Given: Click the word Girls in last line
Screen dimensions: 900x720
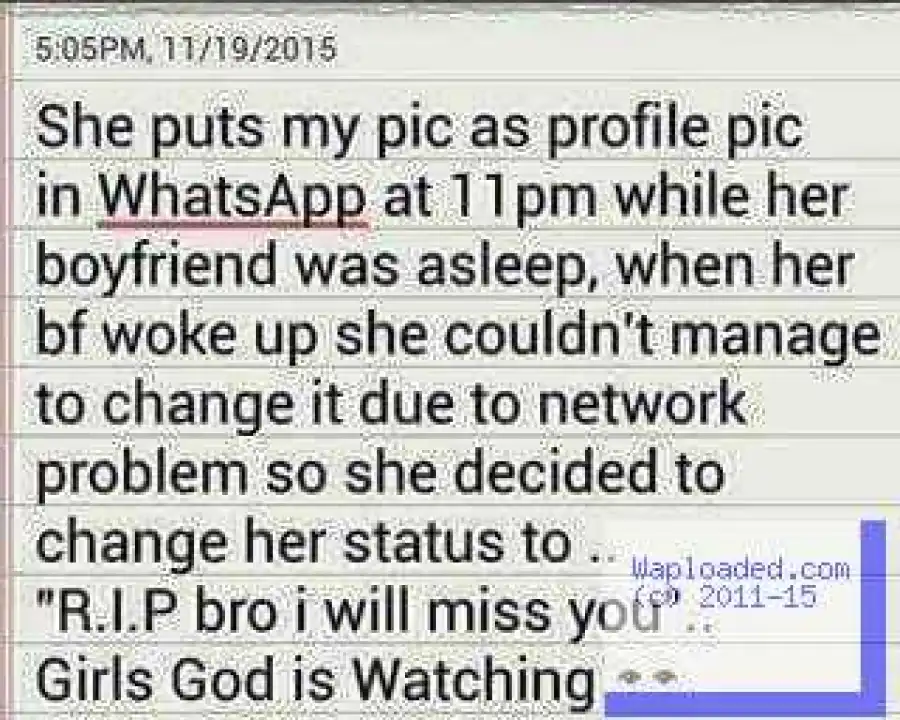Looking at the screenshot, I should (x=96, y=678).
